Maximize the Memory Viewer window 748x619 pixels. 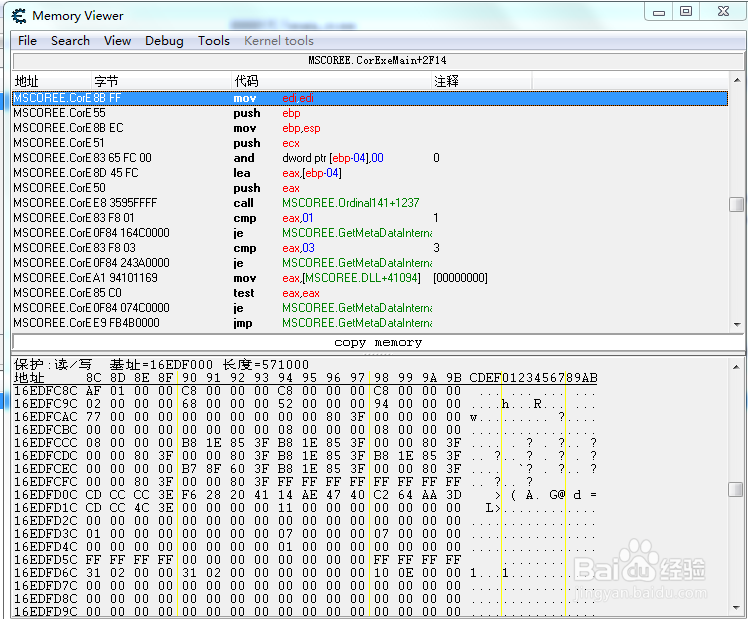[x=686, y=11]
